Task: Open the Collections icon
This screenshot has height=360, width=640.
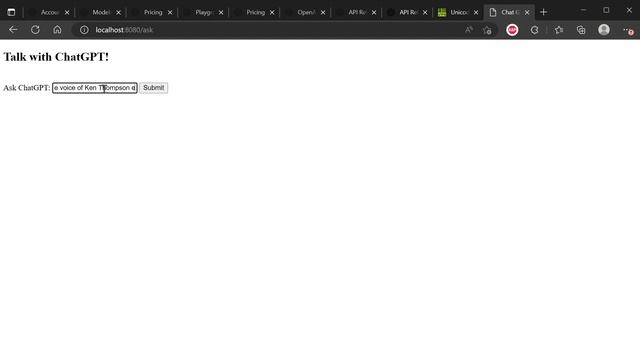Action: 581,30
